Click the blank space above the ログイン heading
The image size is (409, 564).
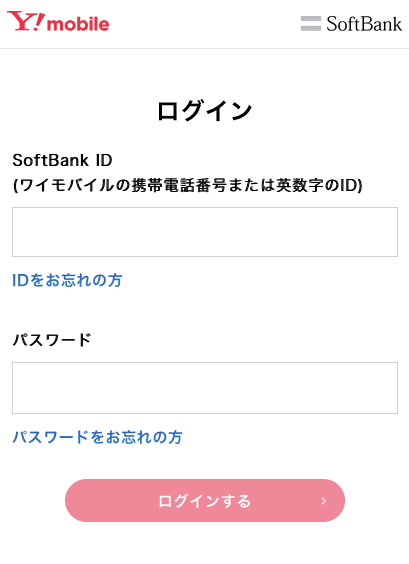(x=205, y=74)
